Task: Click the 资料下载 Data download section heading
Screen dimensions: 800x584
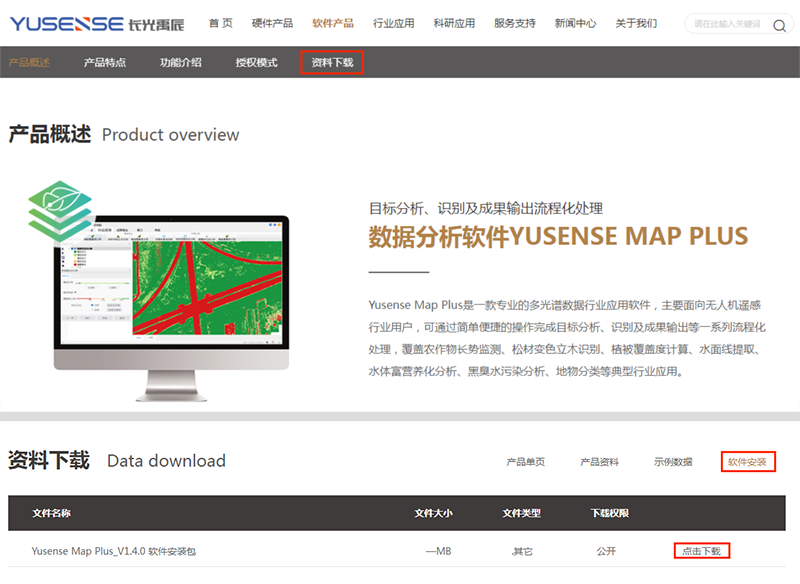Action: click(117, 461)
